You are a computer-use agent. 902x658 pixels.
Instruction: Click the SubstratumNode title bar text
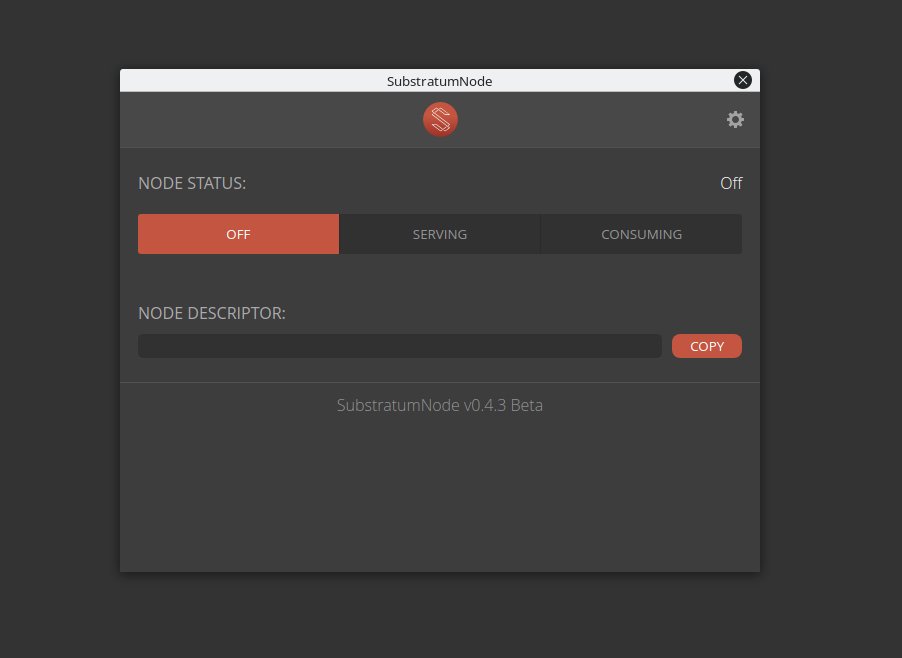tap(439, 81)
